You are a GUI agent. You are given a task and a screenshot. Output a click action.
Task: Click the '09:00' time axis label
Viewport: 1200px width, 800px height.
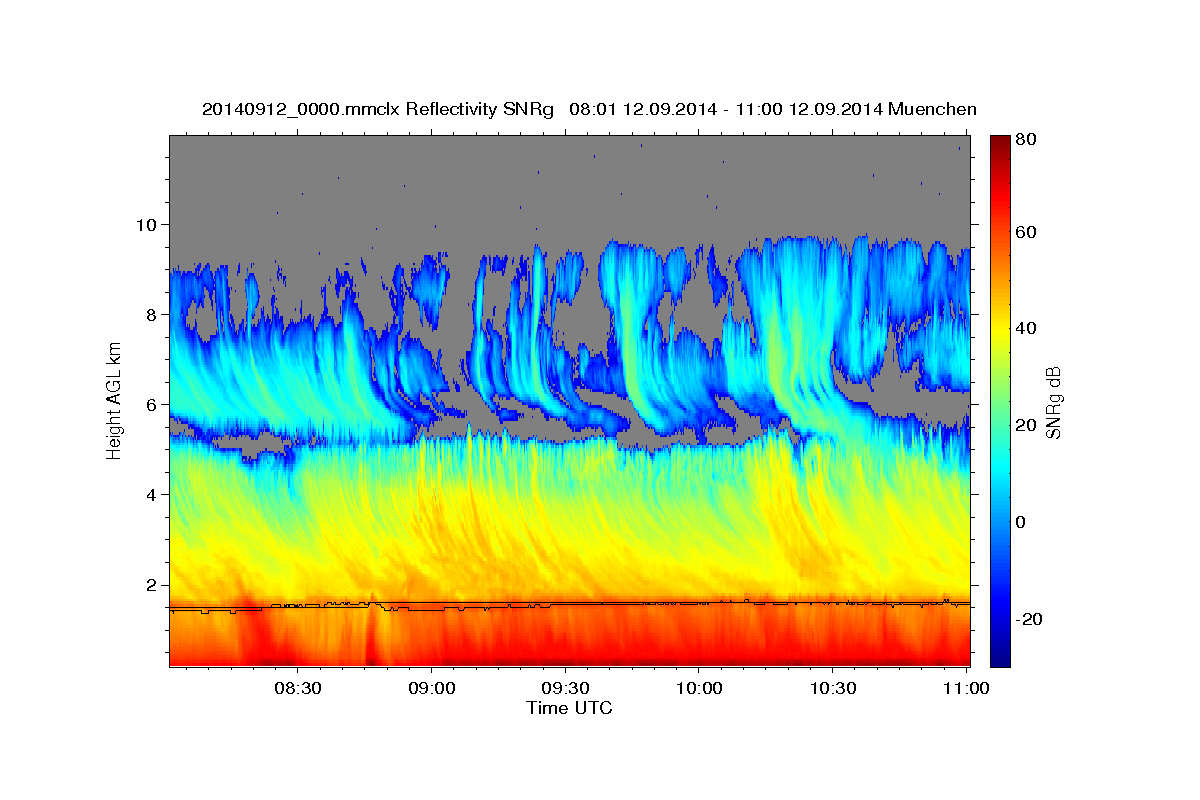click(432, 689)
